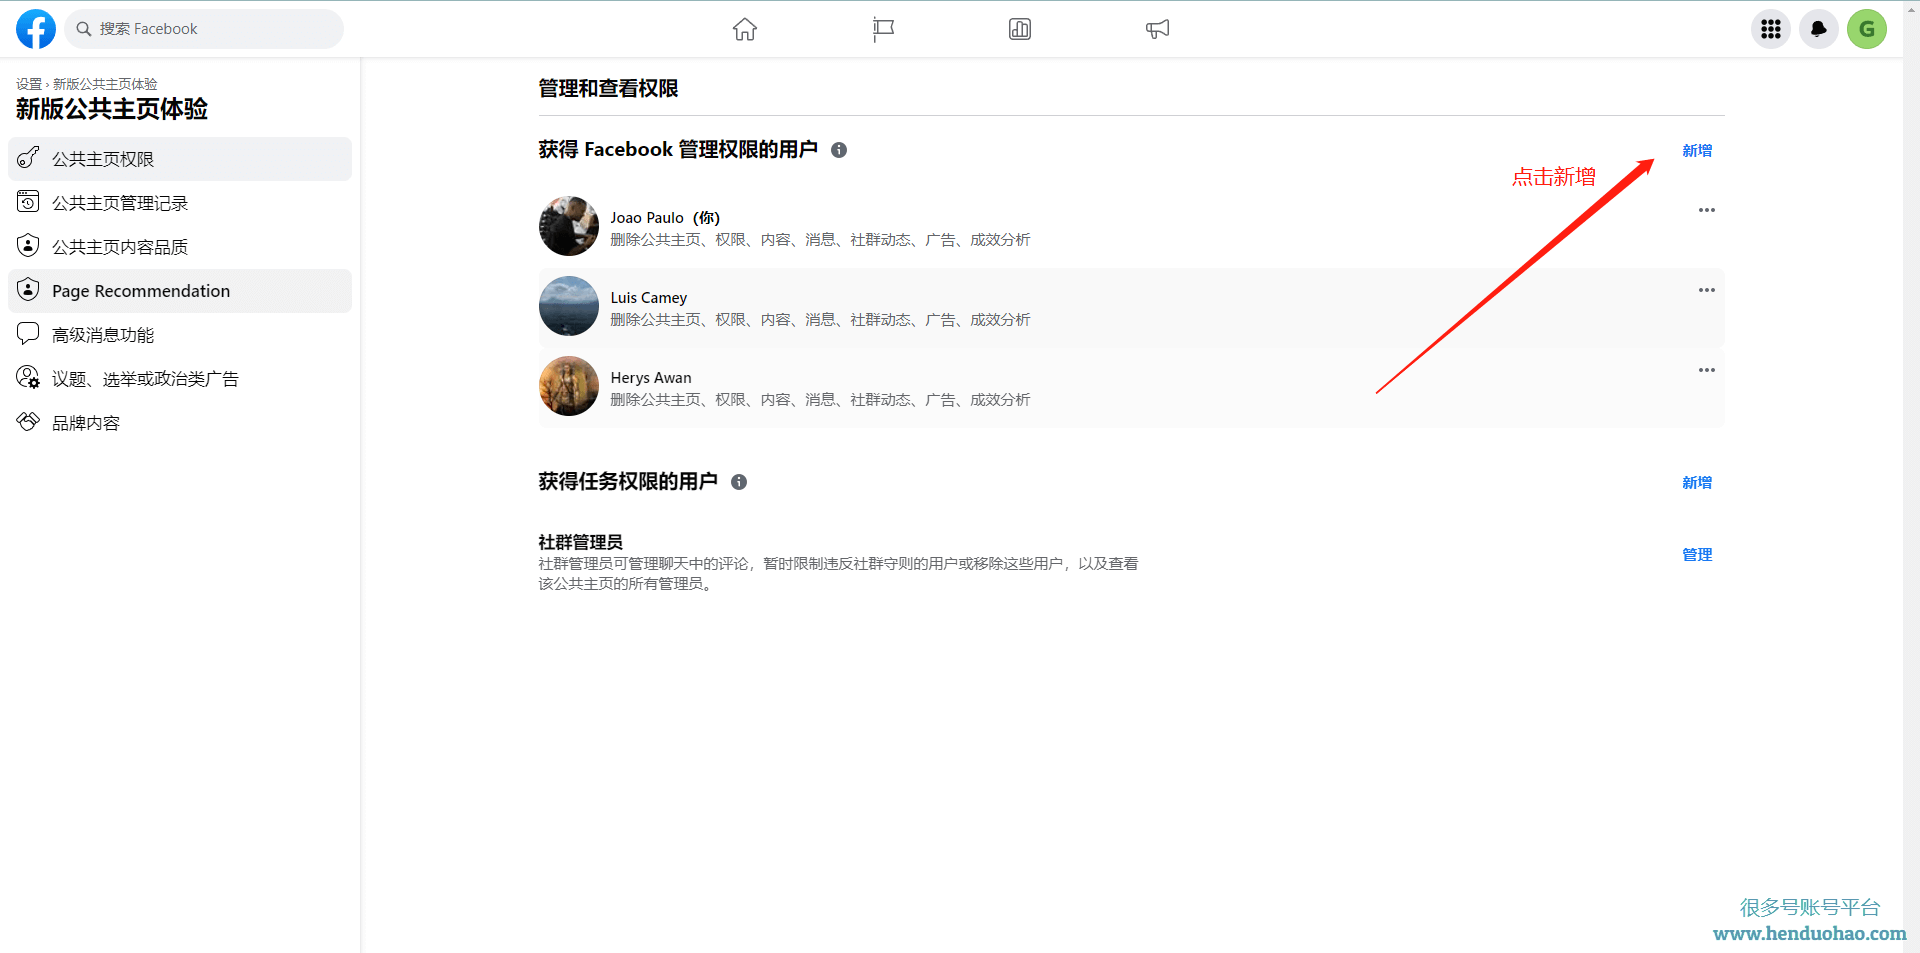Click the page vertical scrollbar
Image resolution: width=1920 pixels, height=953 pixels.
(x=1911, y=476)
